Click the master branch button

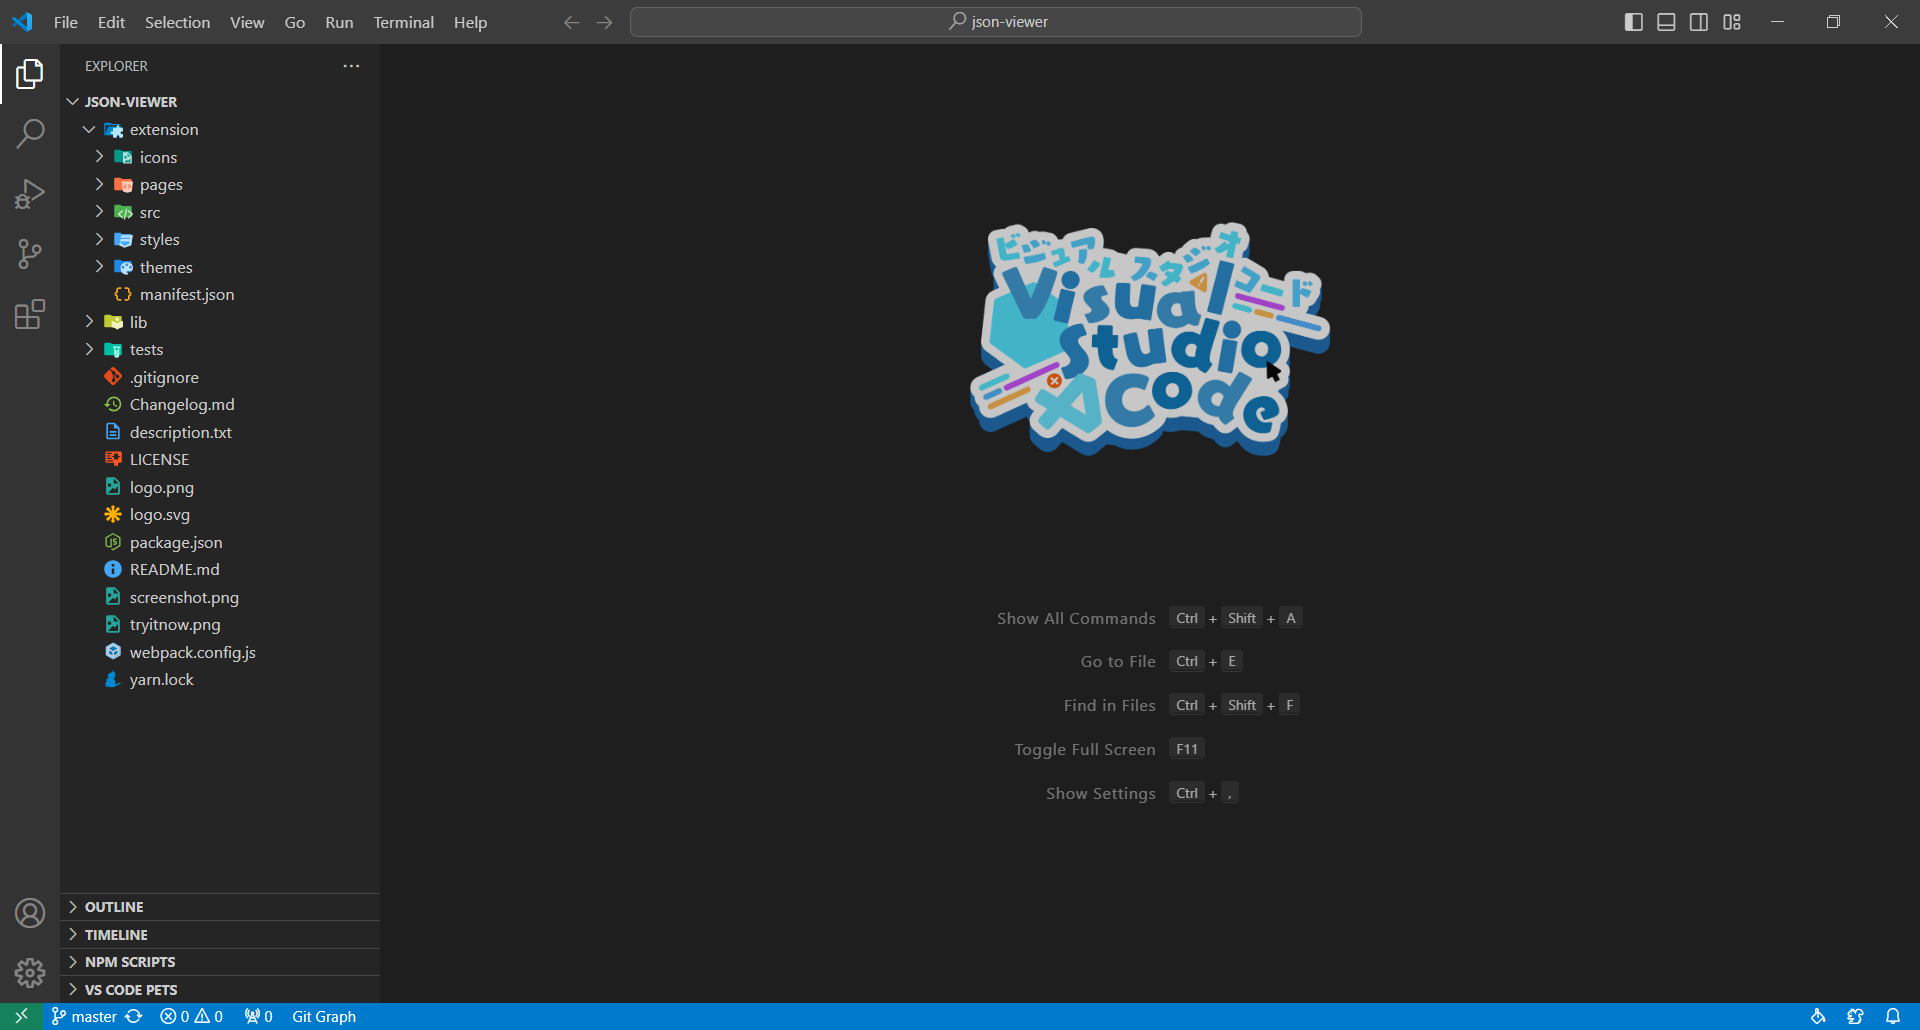click(84, 1016)
